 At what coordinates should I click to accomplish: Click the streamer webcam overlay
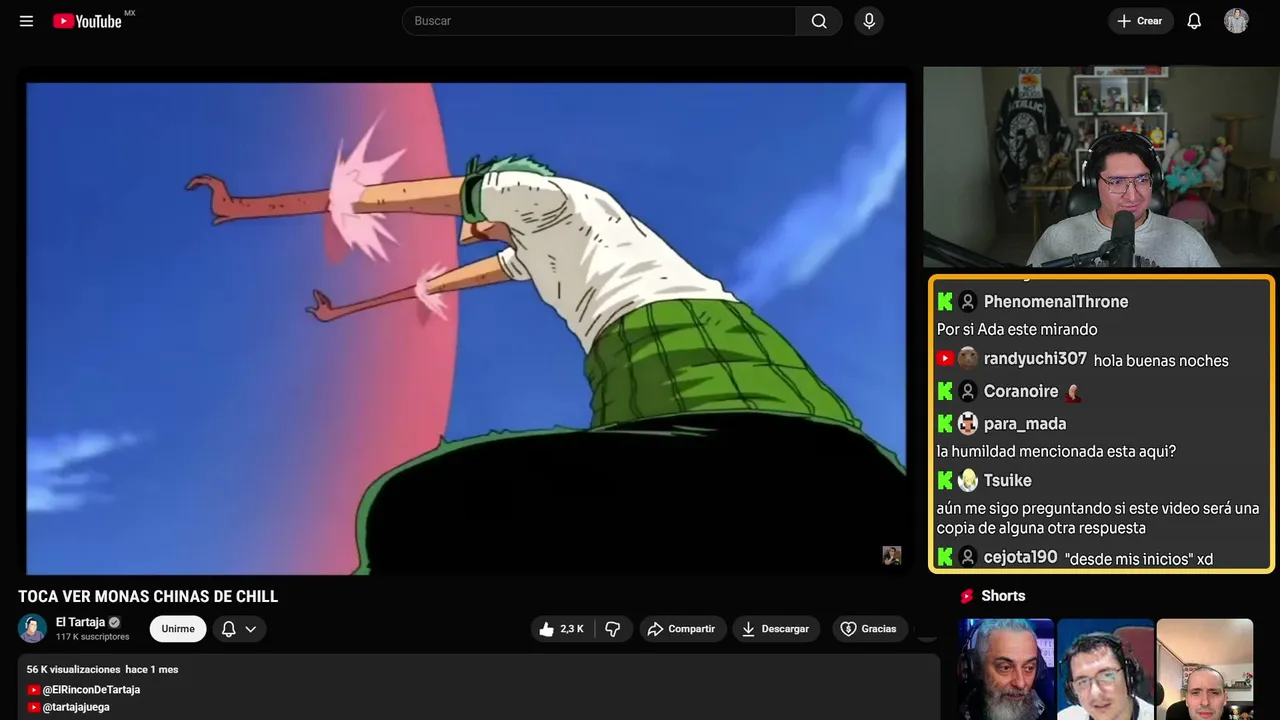pos(1100,167)
